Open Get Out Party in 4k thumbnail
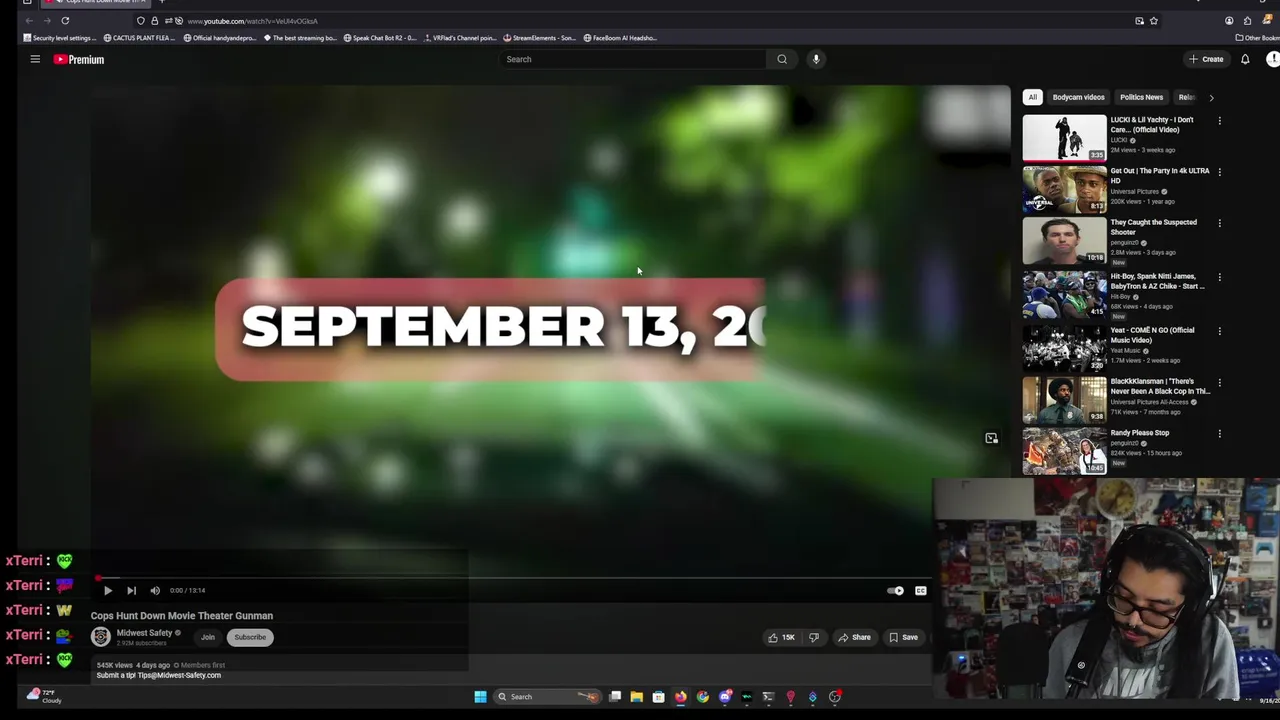Screen dimensions: 1280x720 pos(1064,189)
